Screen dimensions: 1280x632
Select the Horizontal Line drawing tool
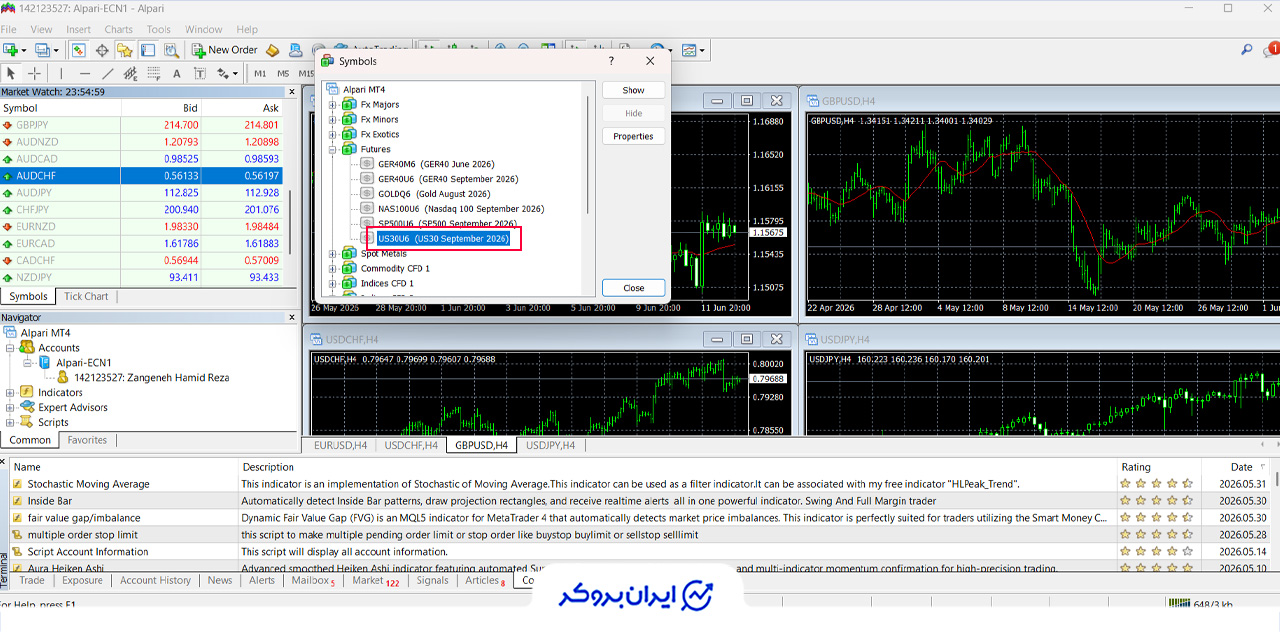(x=85, y=73)
